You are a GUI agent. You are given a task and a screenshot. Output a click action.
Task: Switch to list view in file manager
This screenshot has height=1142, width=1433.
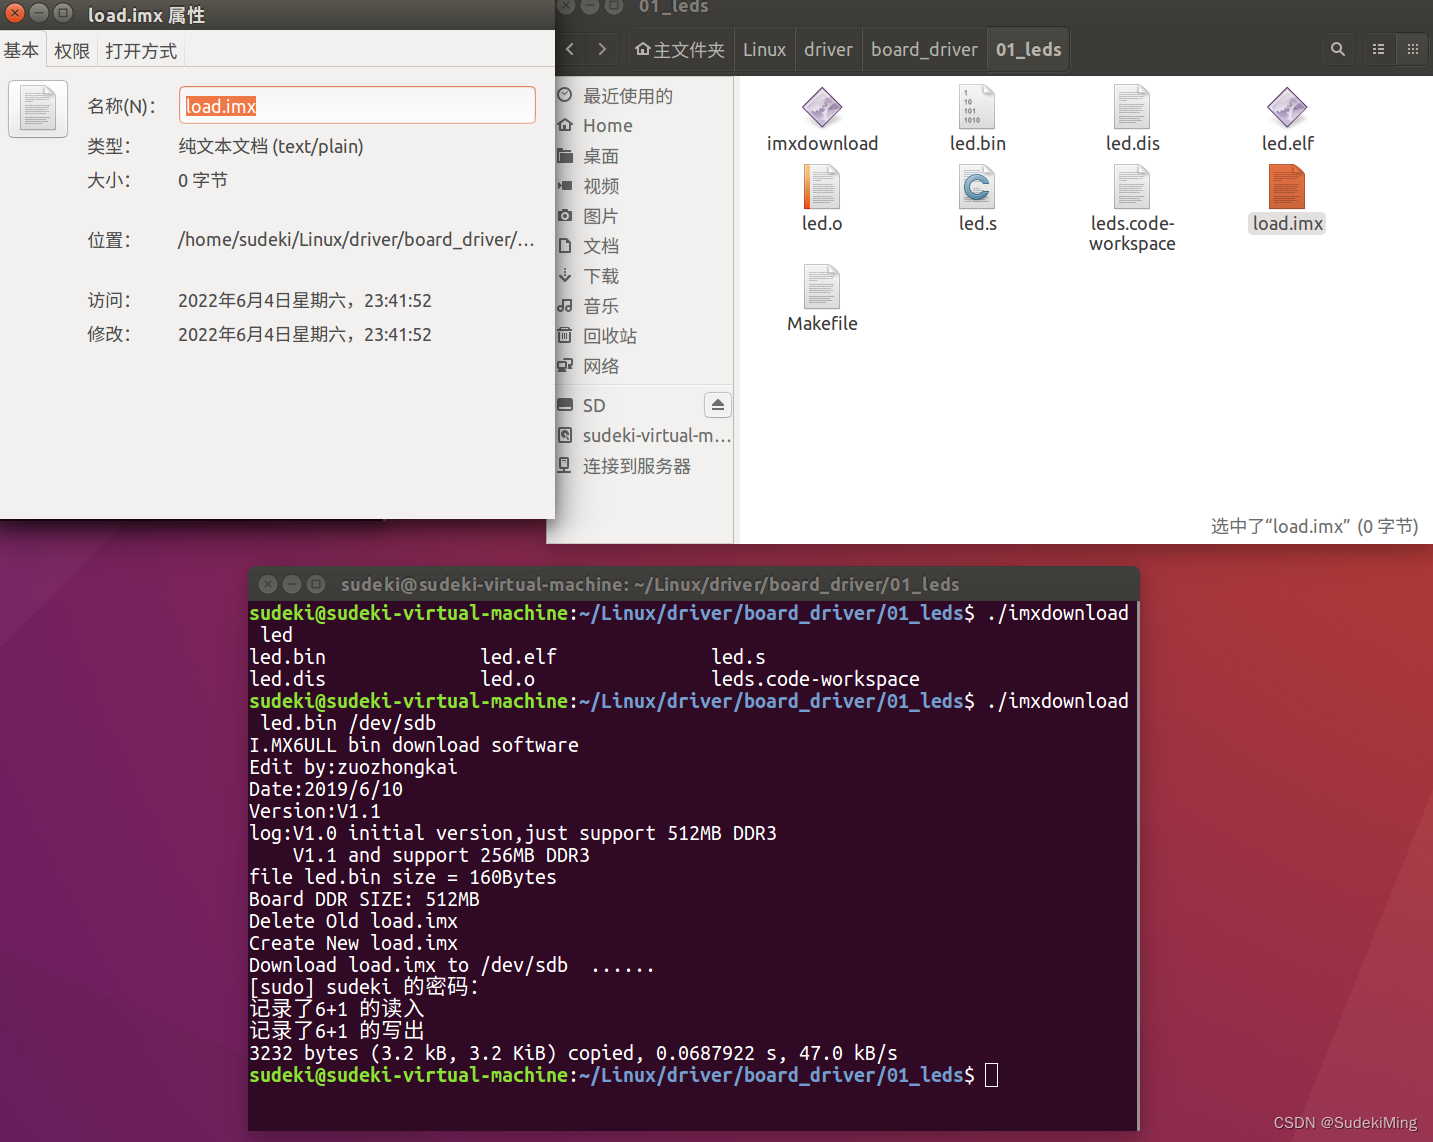tap(1378, 49)
